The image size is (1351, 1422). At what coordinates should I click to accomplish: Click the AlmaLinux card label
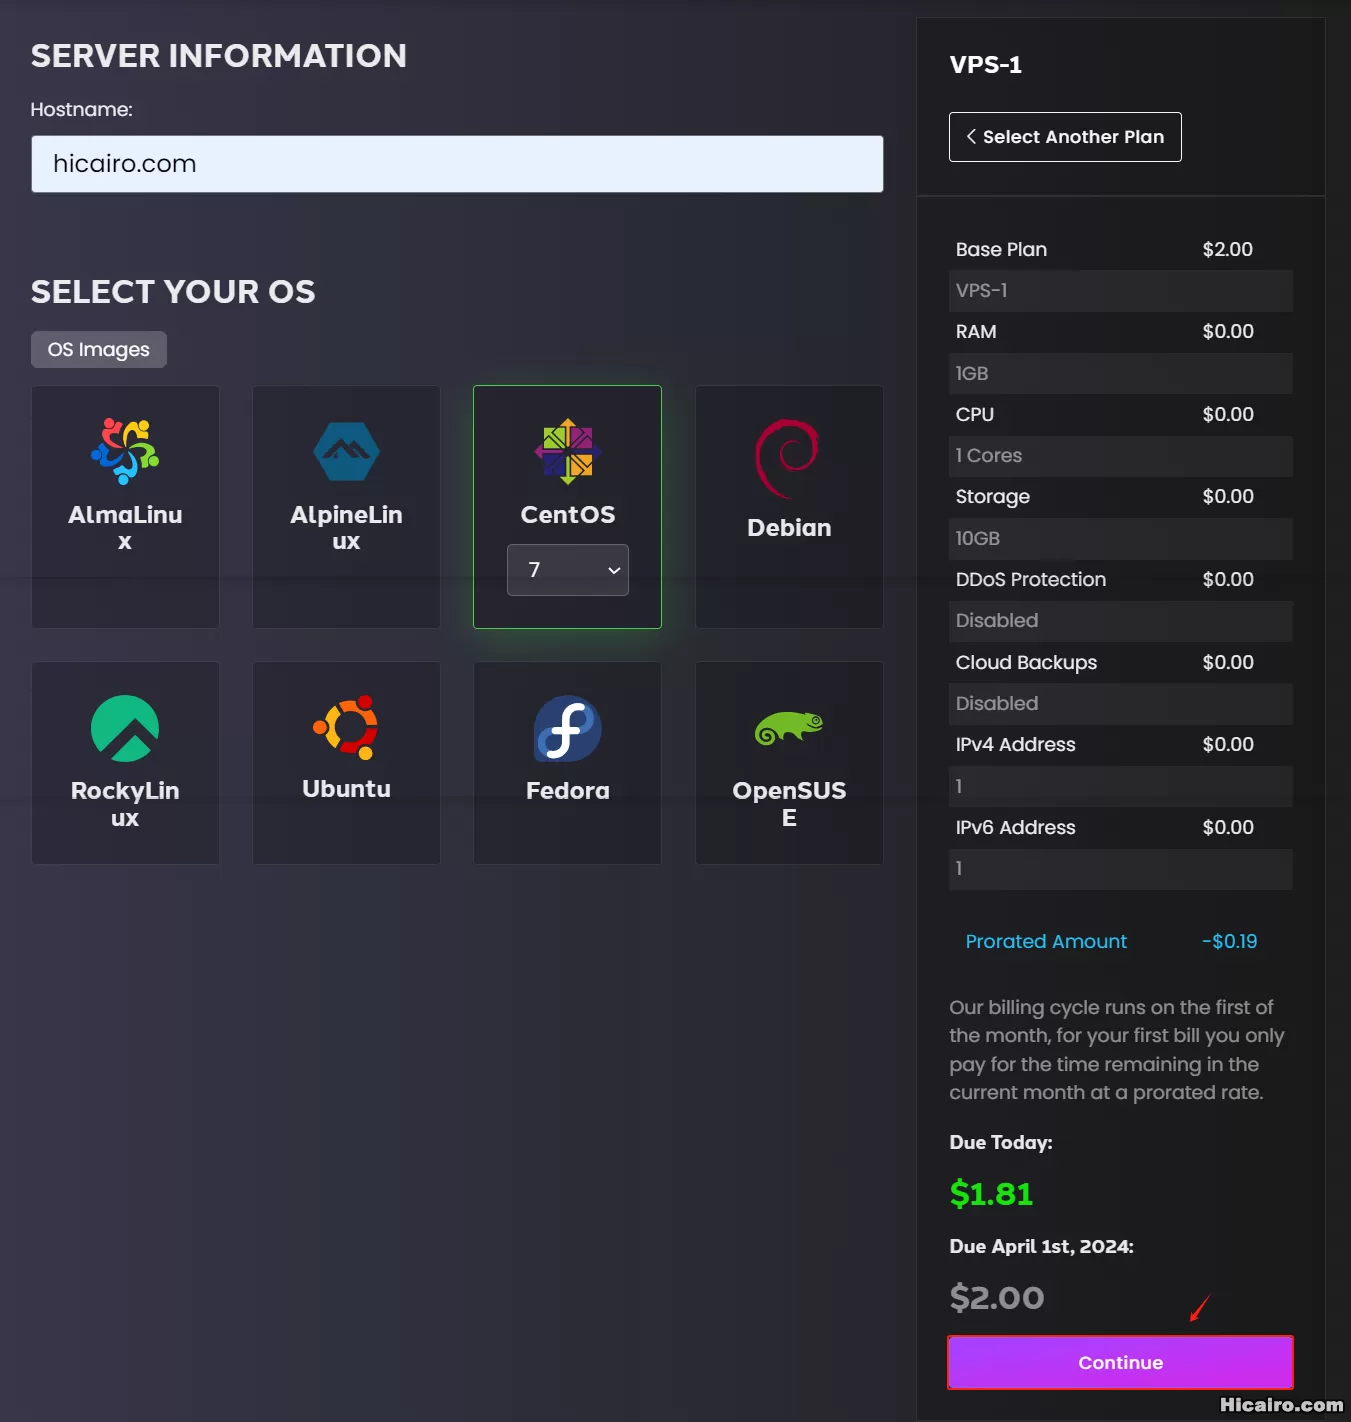coord(125,528)
